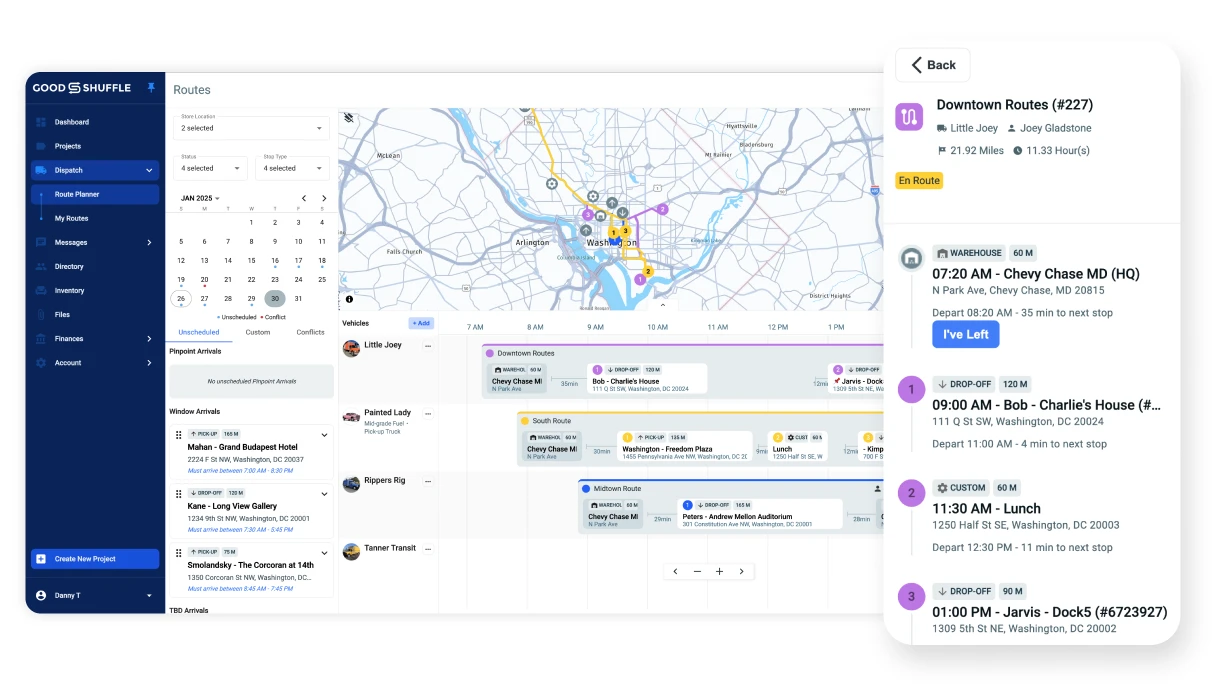The height and width of the screenshot is (687, 1223).
Task: Open the Finances section
Action: 70,338
